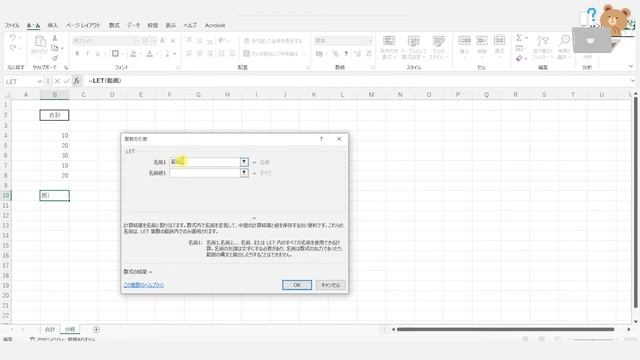Click OK in the function arguments dialog
Image resolution: width=640 pixels, height=360 pixels.
[297, 285]
